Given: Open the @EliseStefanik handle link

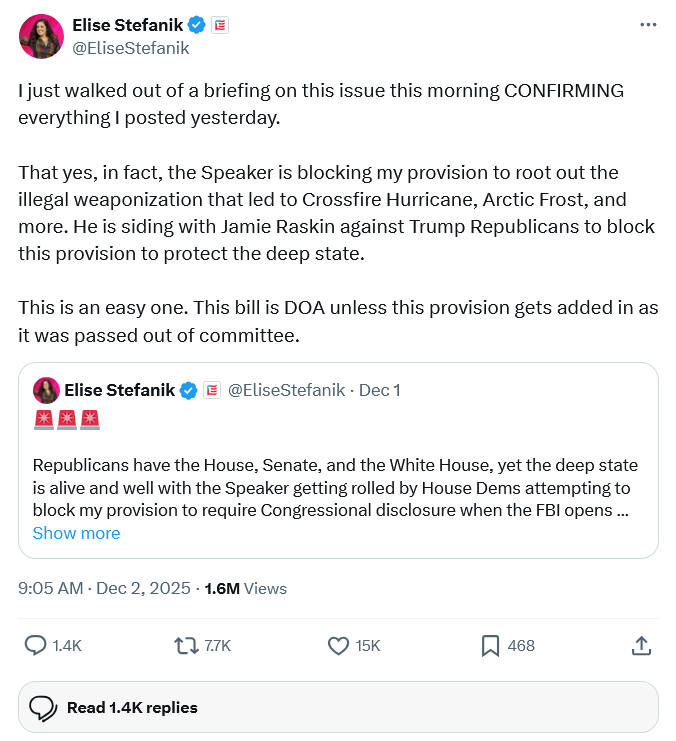Looking at the screenshot, I should point(130,47).
